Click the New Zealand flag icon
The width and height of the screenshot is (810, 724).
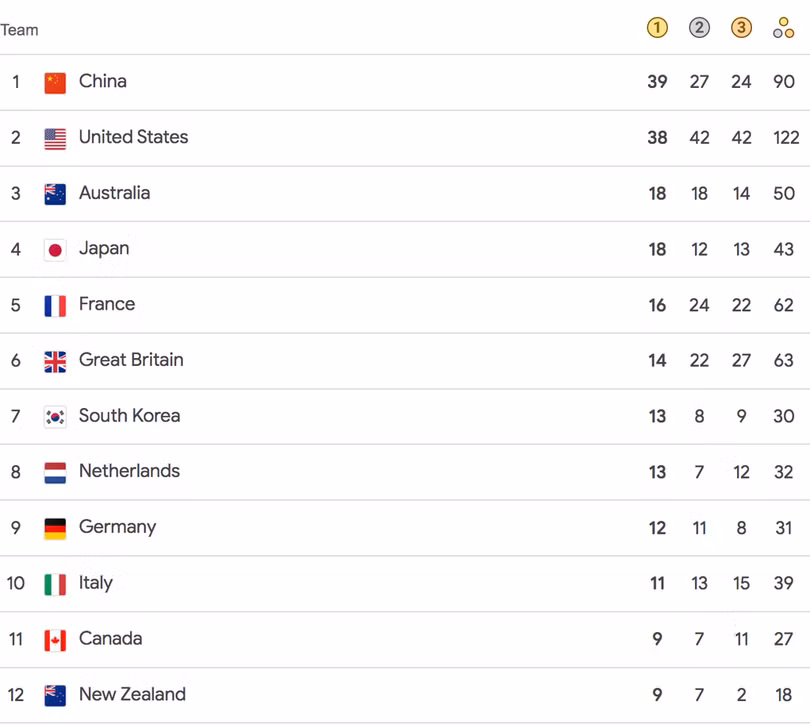coord(55,693)
